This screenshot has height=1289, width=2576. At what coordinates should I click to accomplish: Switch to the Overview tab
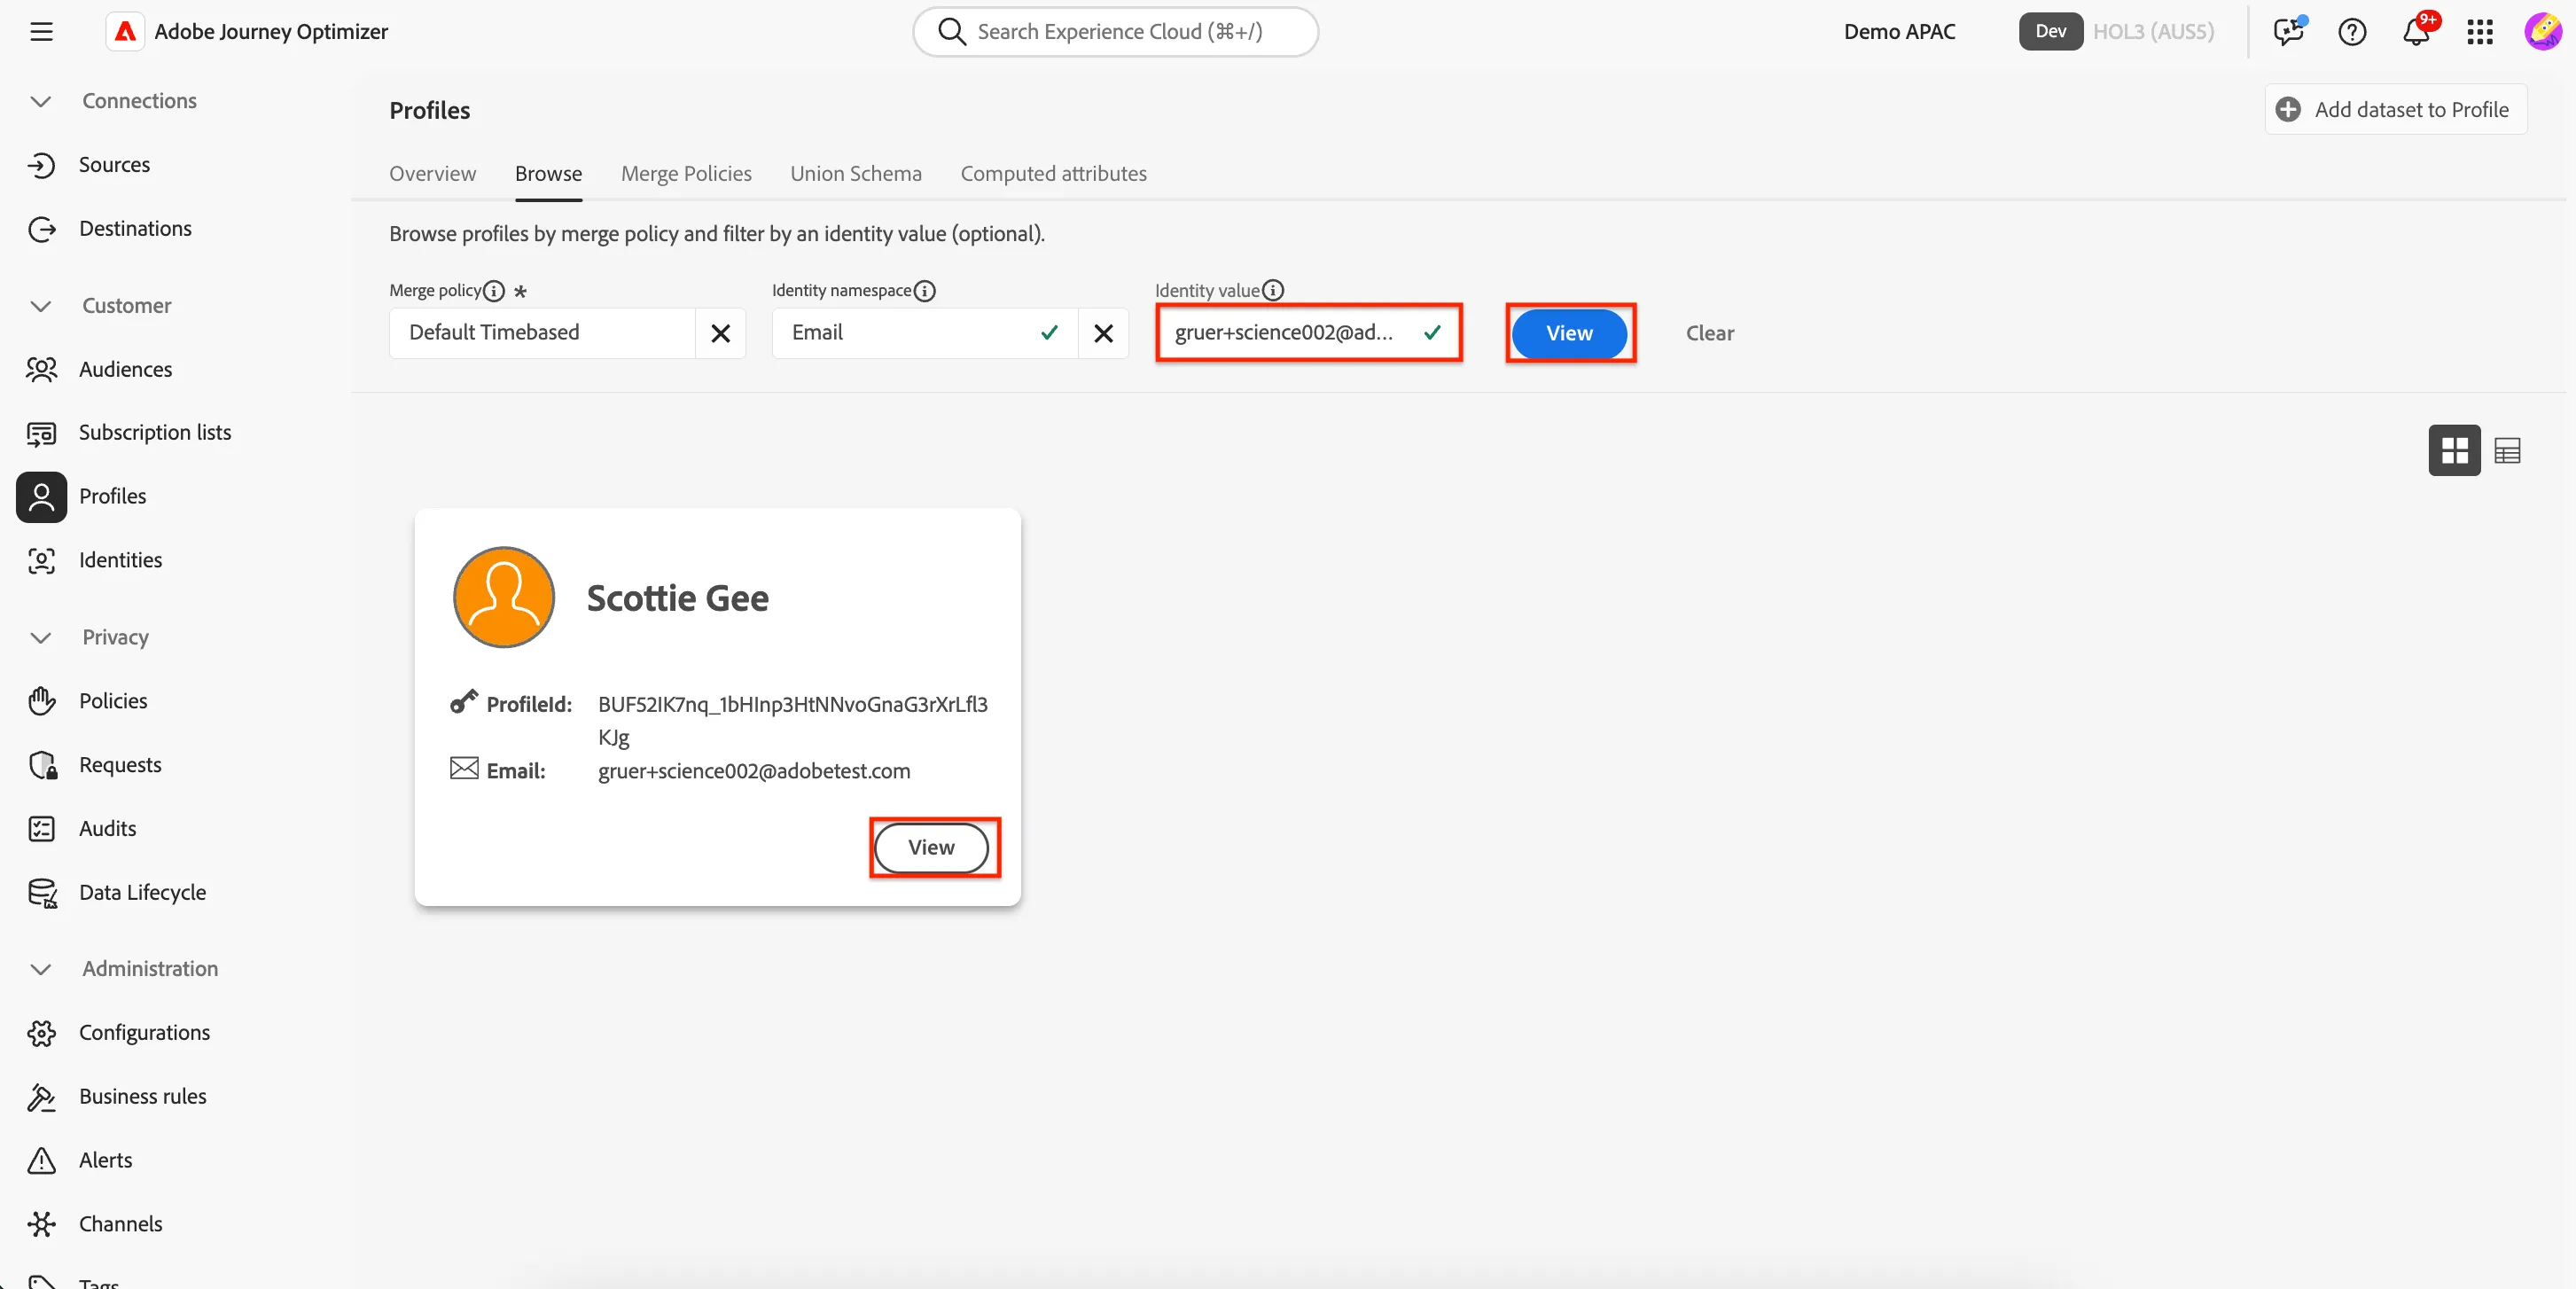pos(432,173)
